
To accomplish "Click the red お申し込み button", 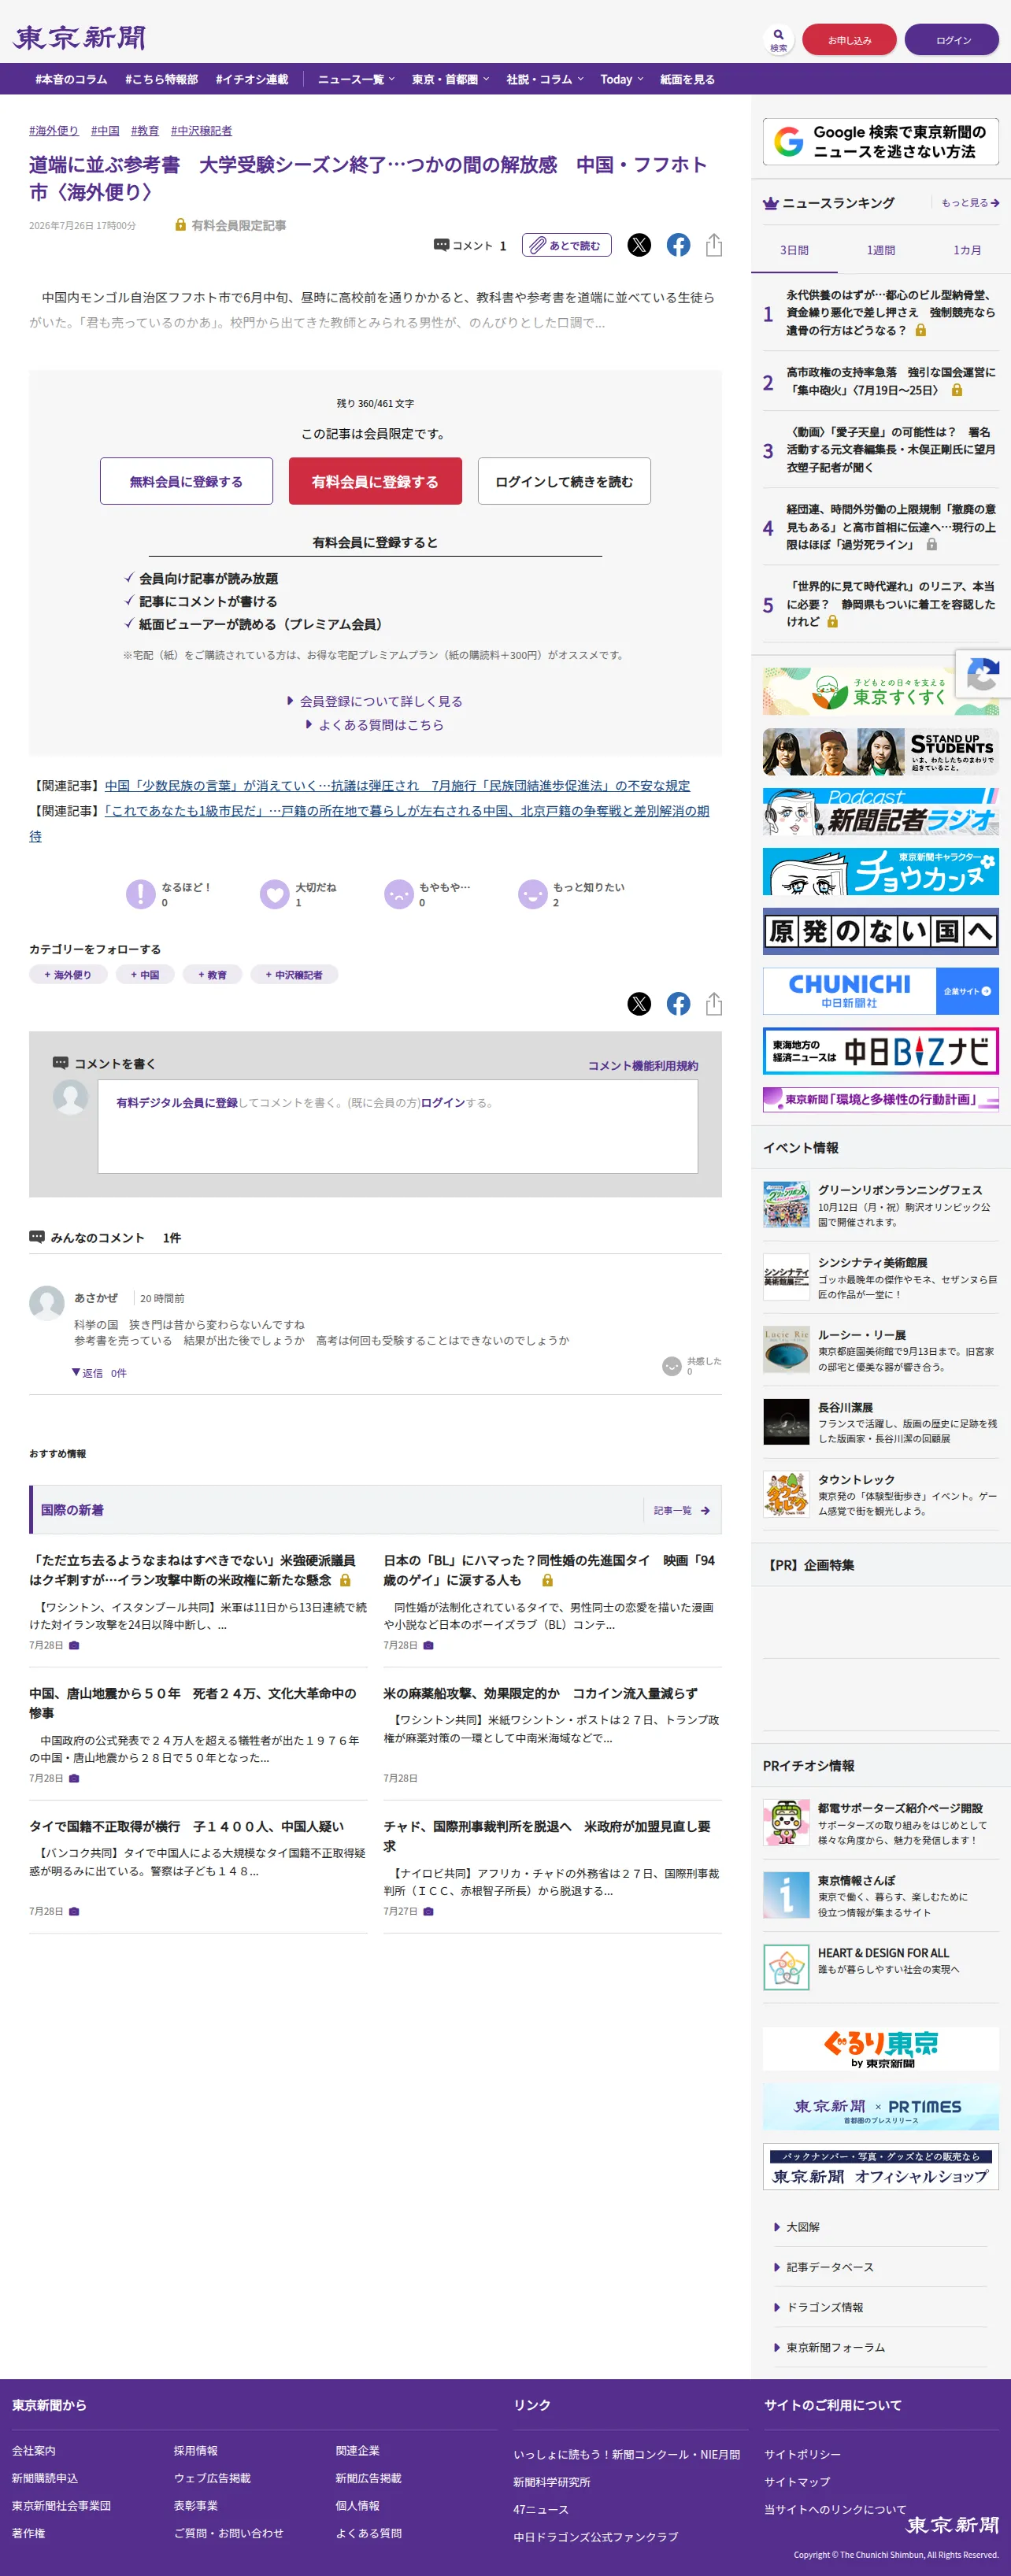I will coord(849,39).
